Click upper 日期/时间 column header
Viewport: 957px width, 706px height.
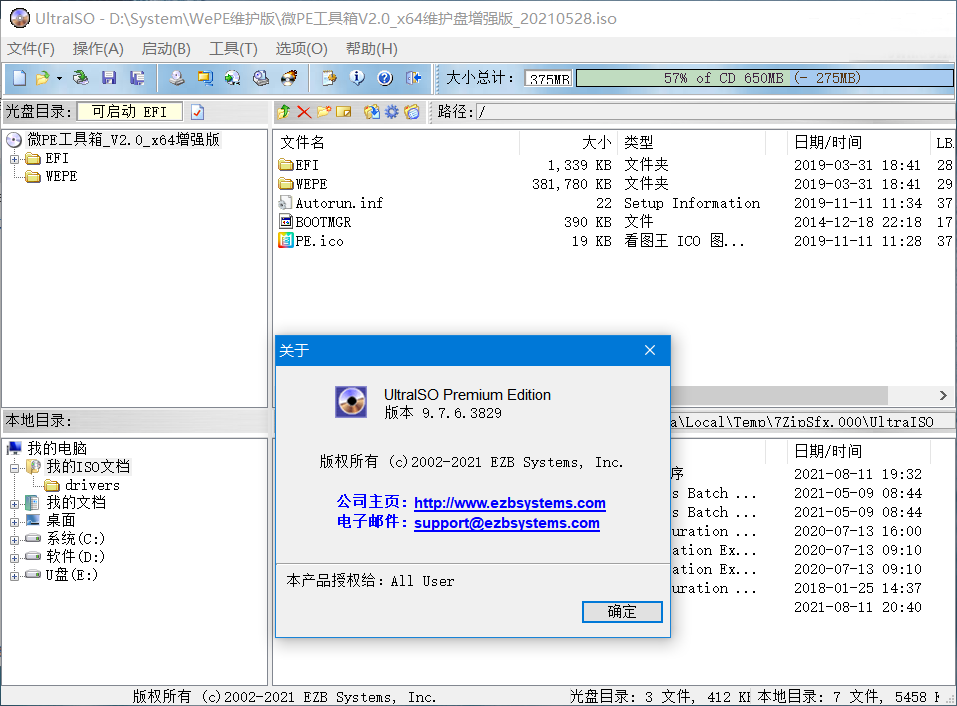tap(858, 143)
